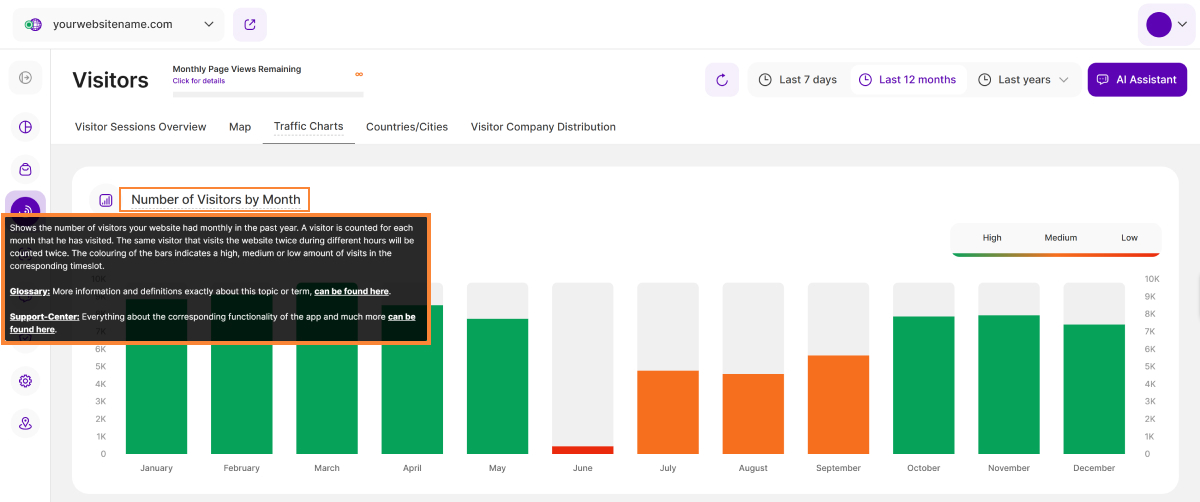Click the Glossary 'can be found here' link
Image resolution: width=1200 pixels, height=502 pixels.
351,291
